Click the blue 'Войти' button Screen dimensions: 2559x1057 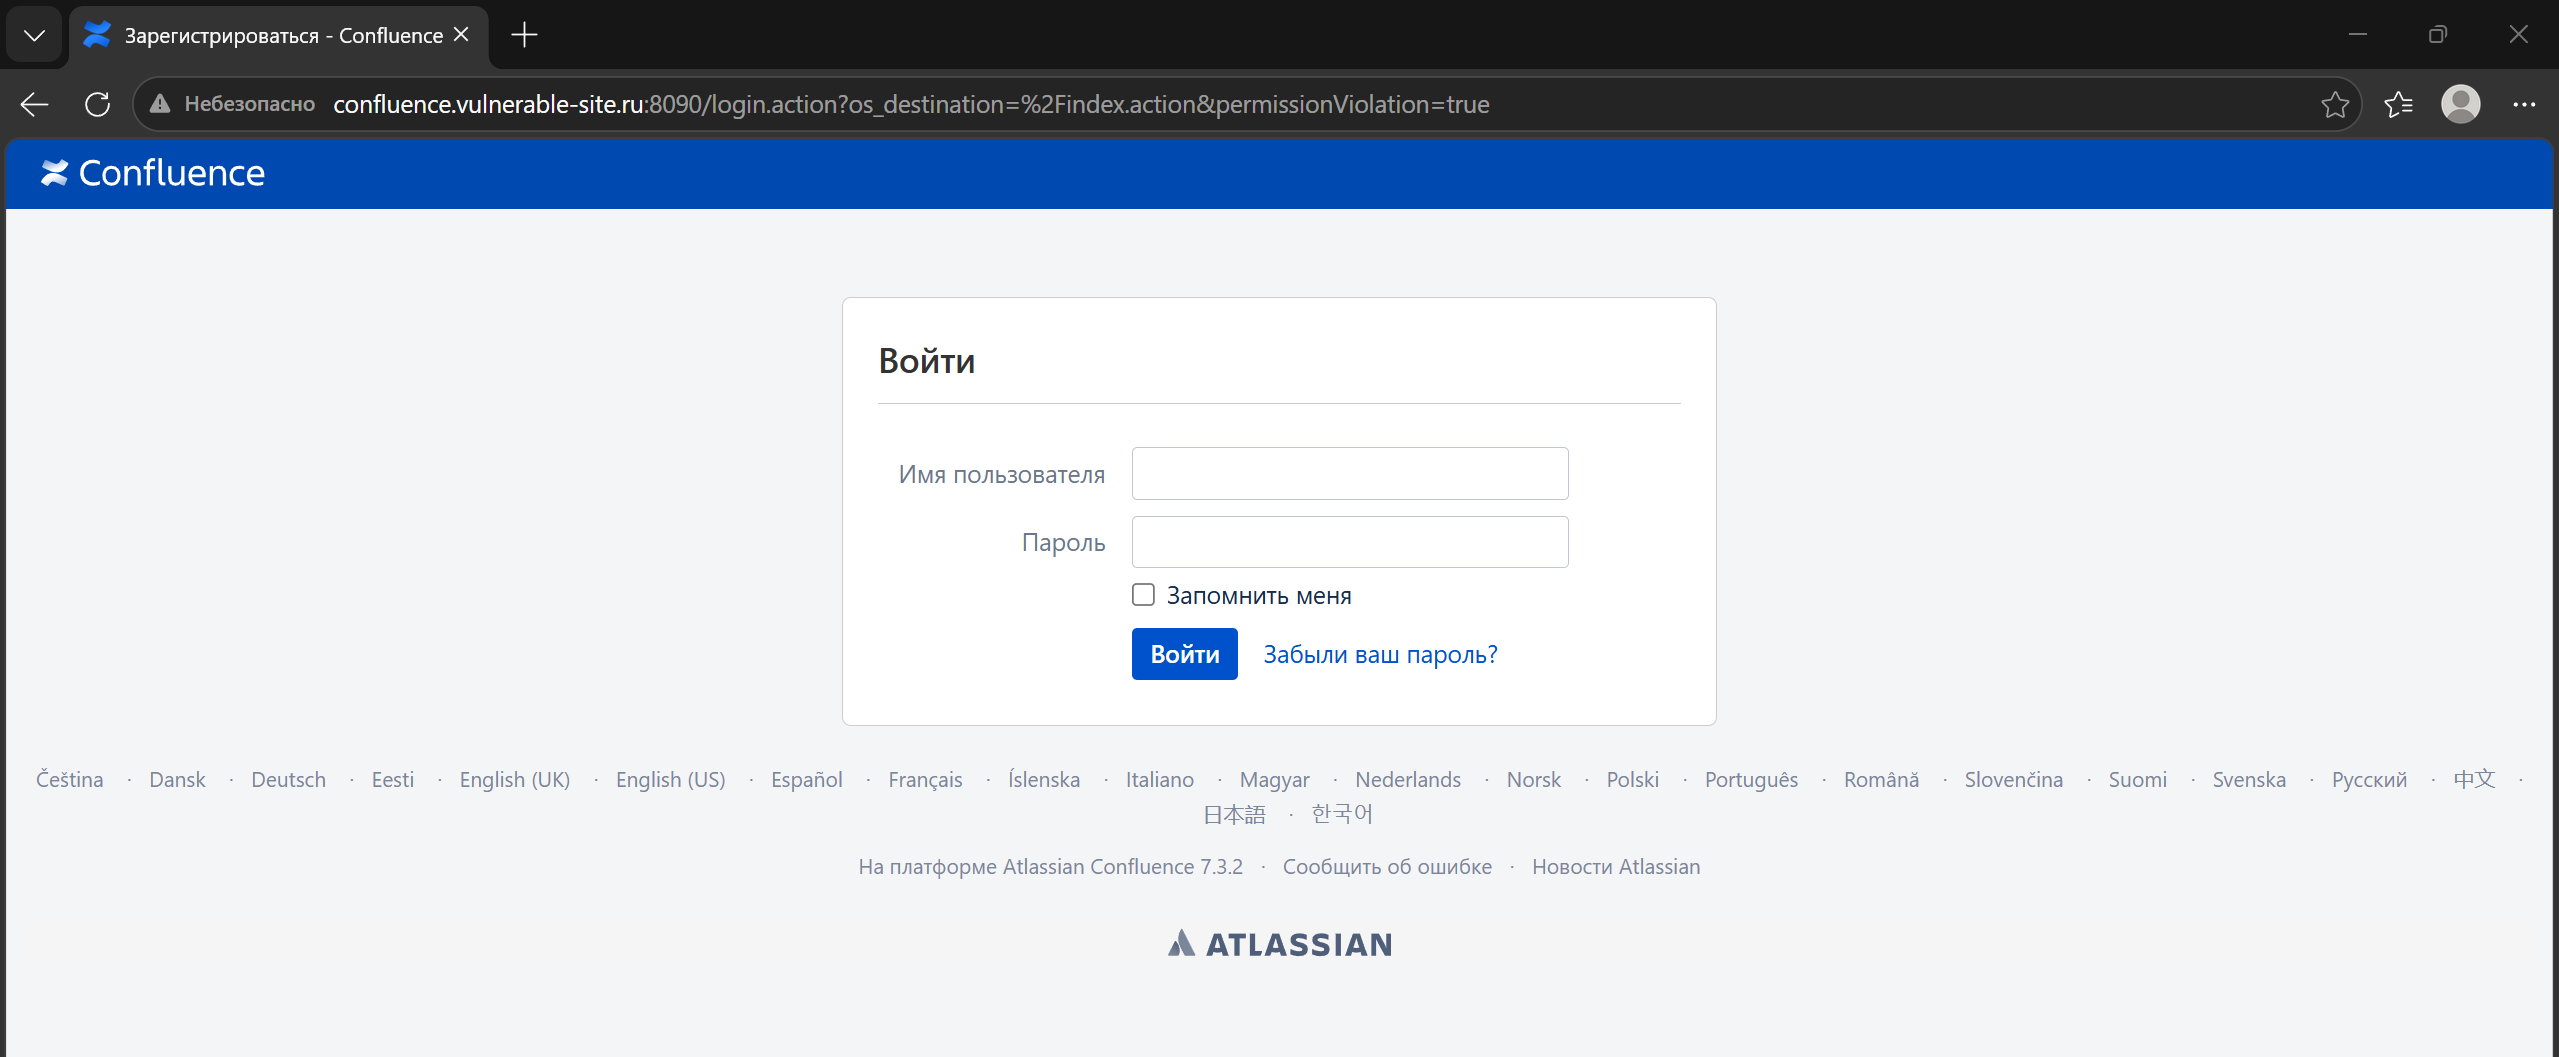(1185, 654)
